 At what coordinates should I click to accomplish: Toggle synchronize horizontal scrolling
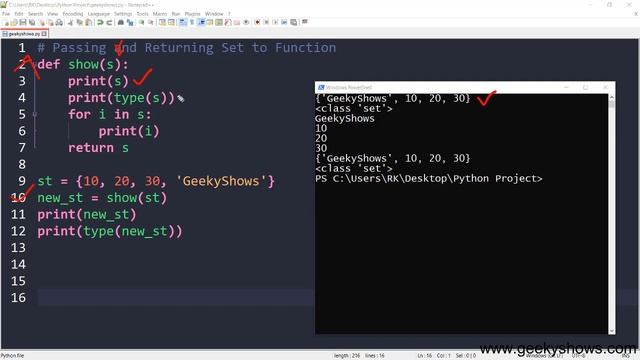click(171, 22)
